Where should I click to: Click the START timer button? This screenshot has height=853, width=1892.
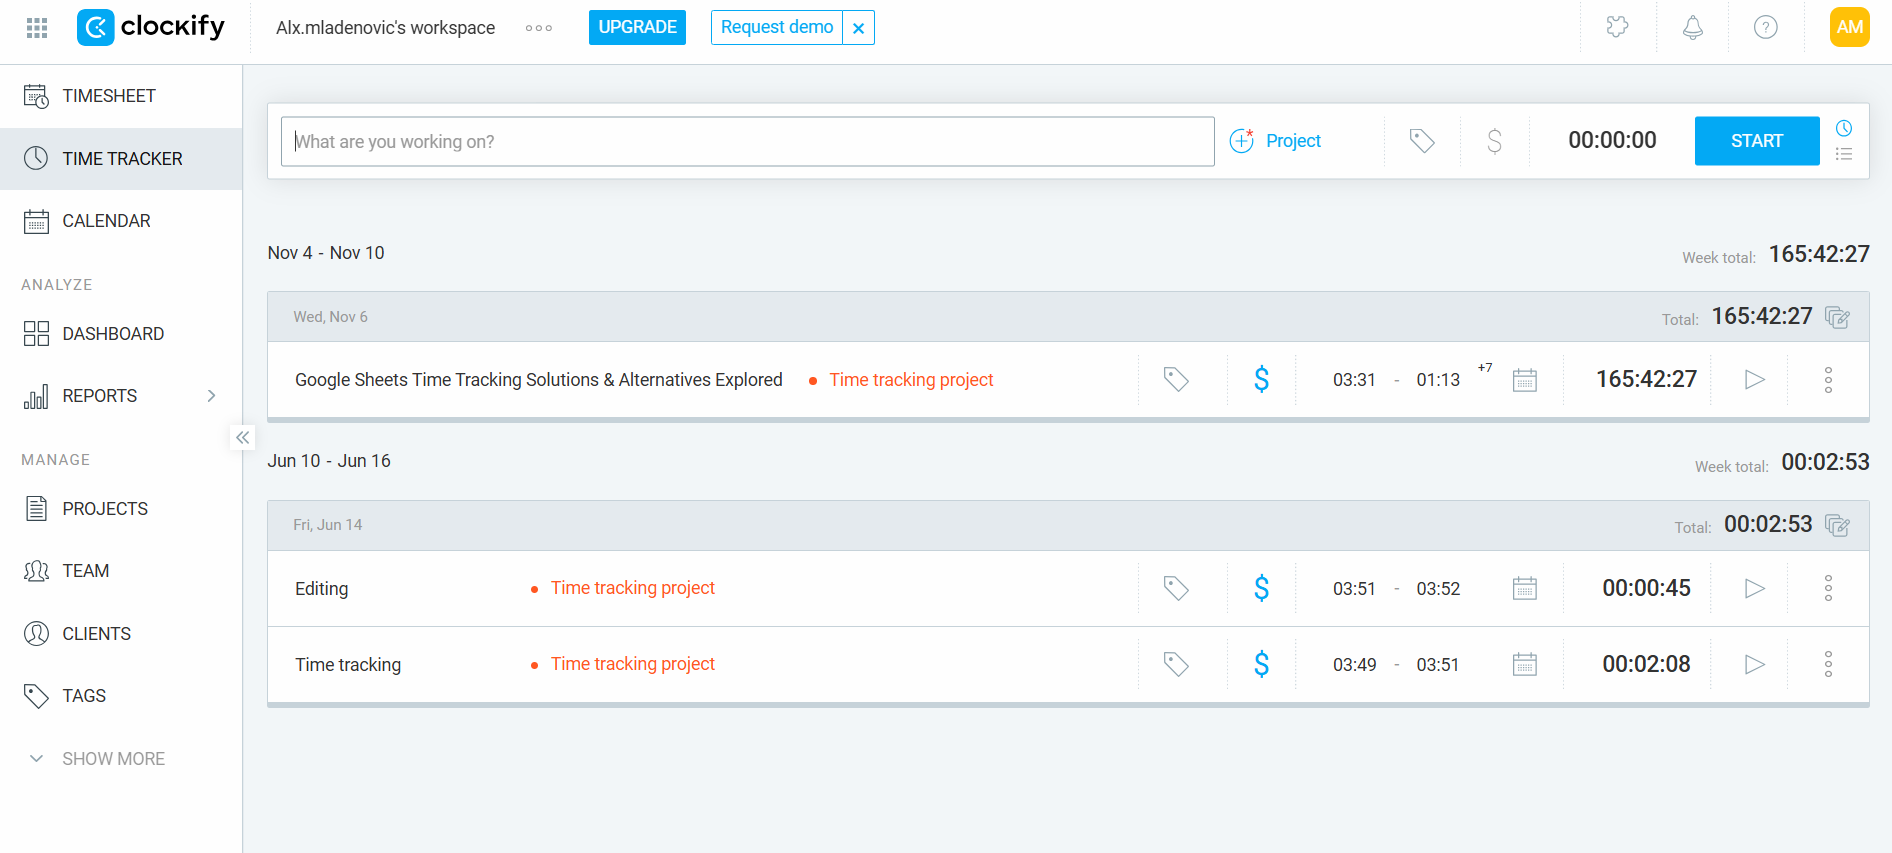pyautogui.click(x=1757, y=141)
